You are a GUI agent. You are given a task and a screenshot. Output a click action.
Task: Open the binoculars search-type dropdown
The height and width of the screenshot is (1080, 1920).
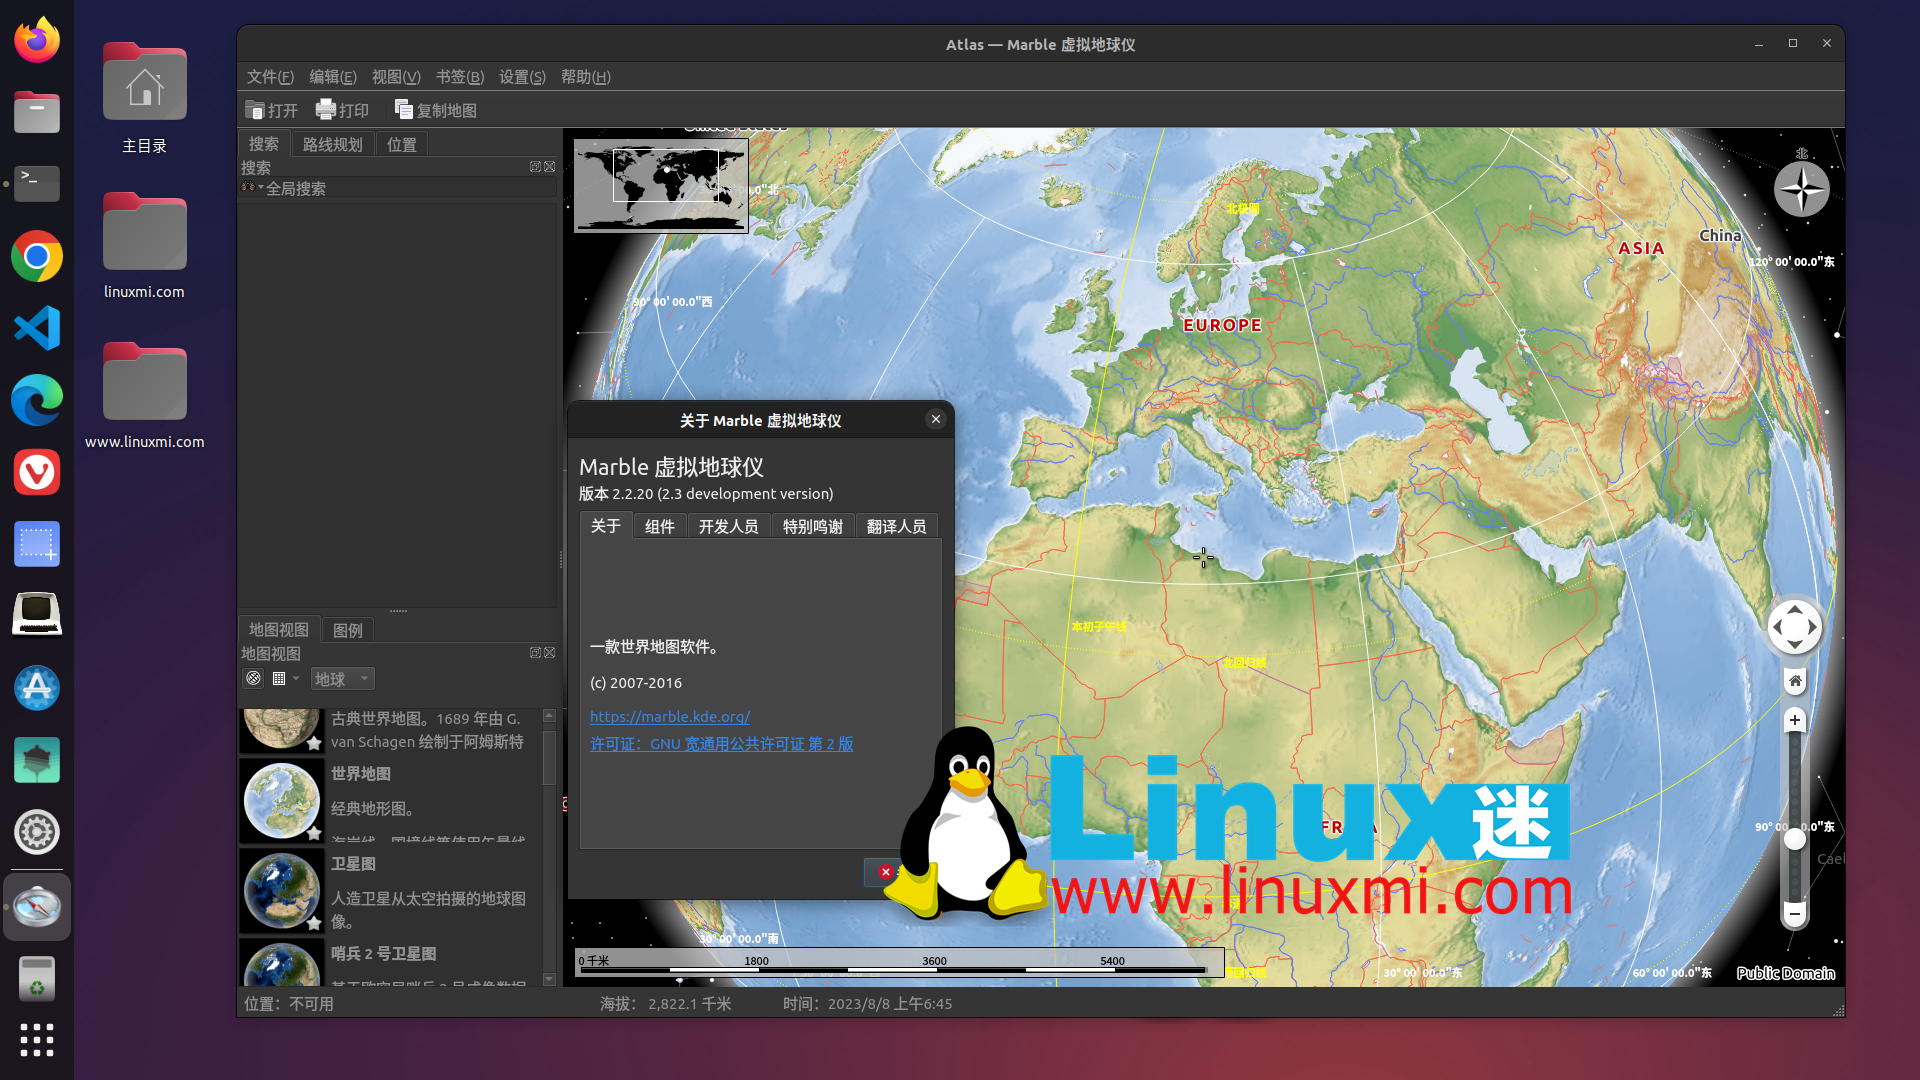click(x=252, y=187)
